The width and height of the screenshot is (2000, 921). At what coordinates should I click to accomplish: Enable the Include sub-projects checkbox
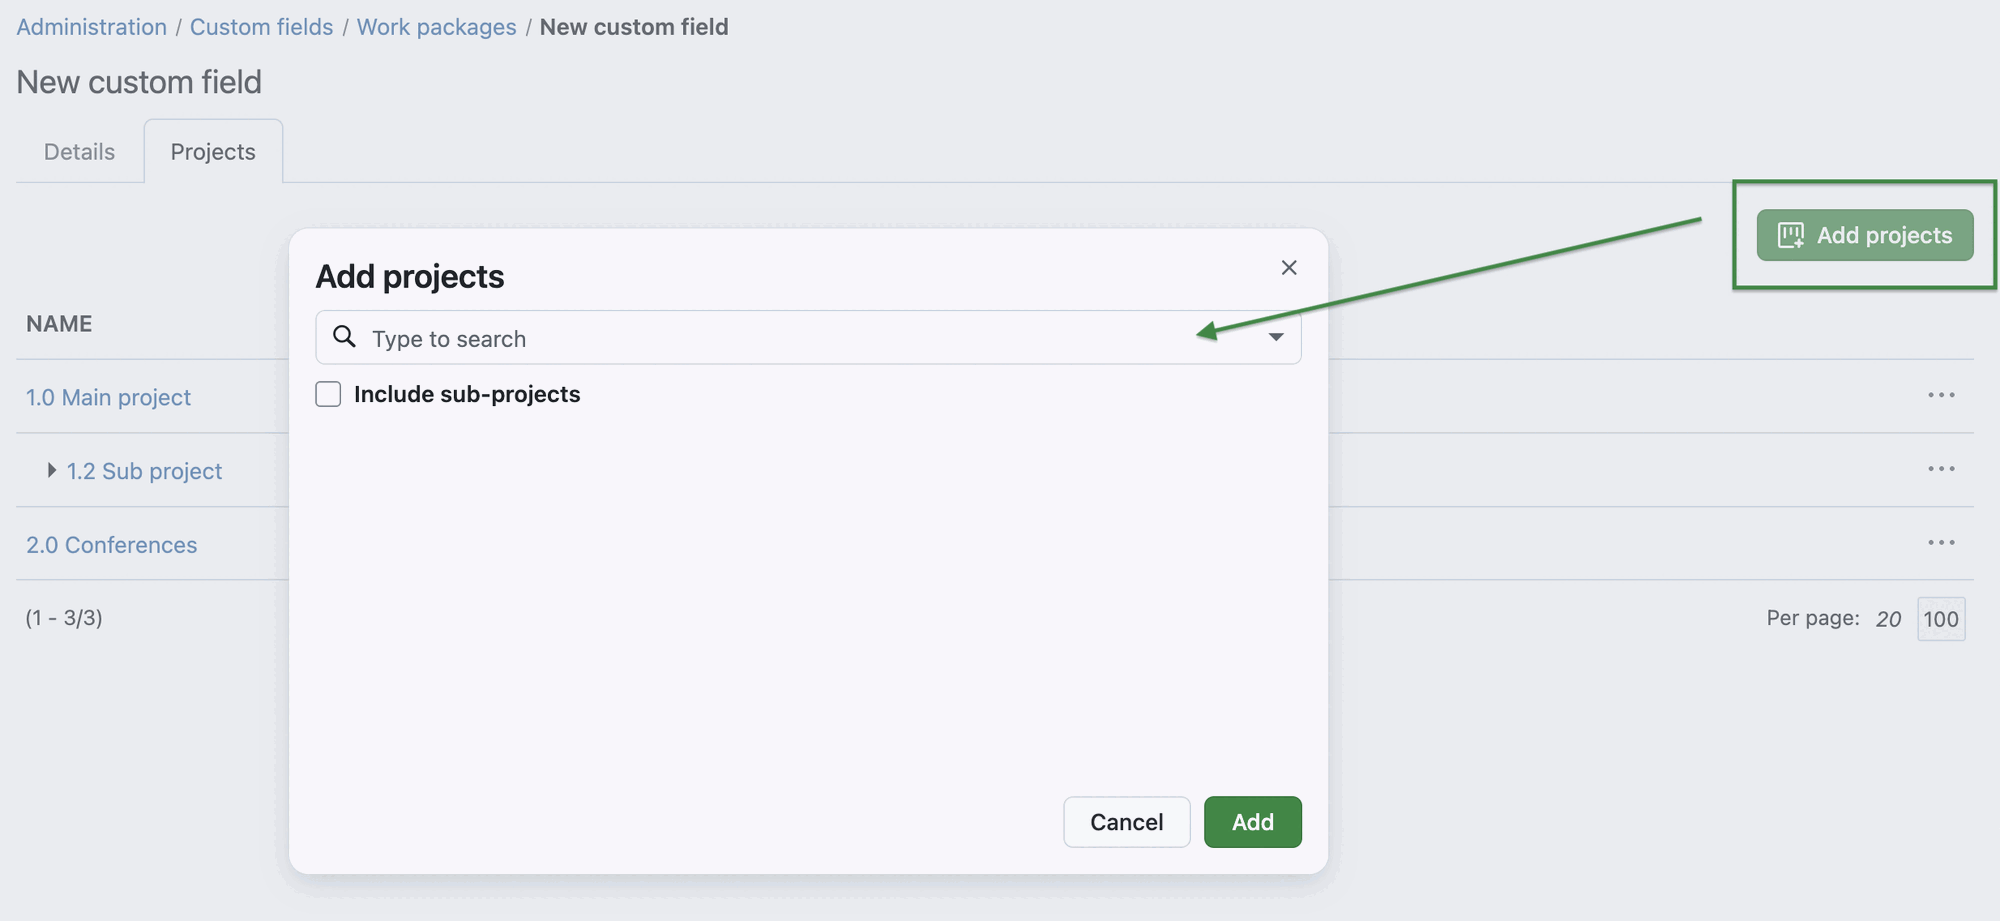click(328, 394)
